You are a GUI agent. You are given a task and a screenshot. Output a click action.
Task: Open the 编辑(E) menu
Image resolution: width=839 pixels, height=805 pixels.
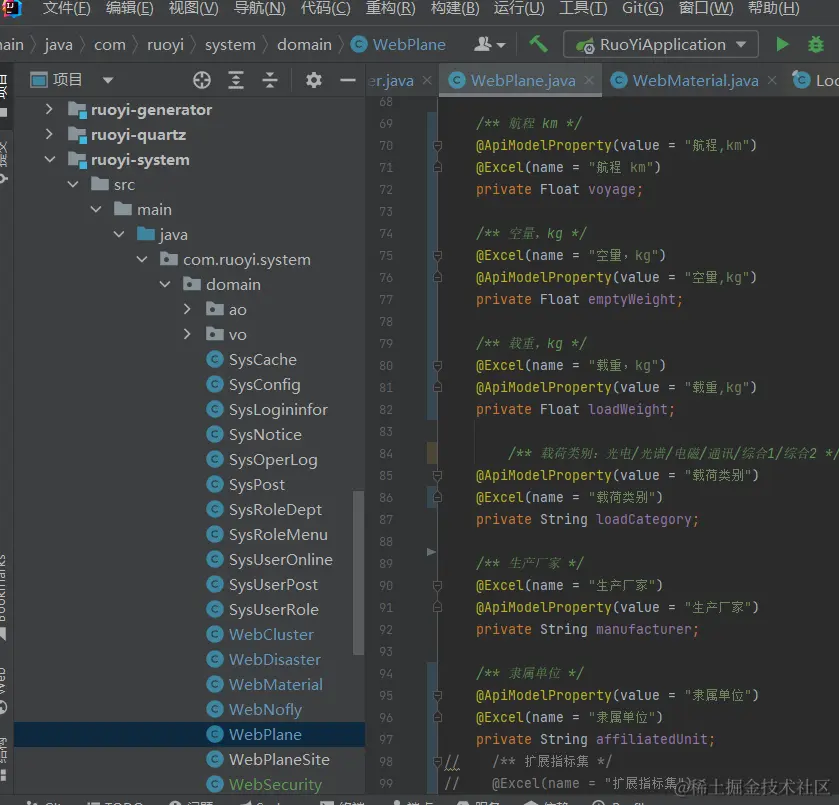click(x=129, y=8)
